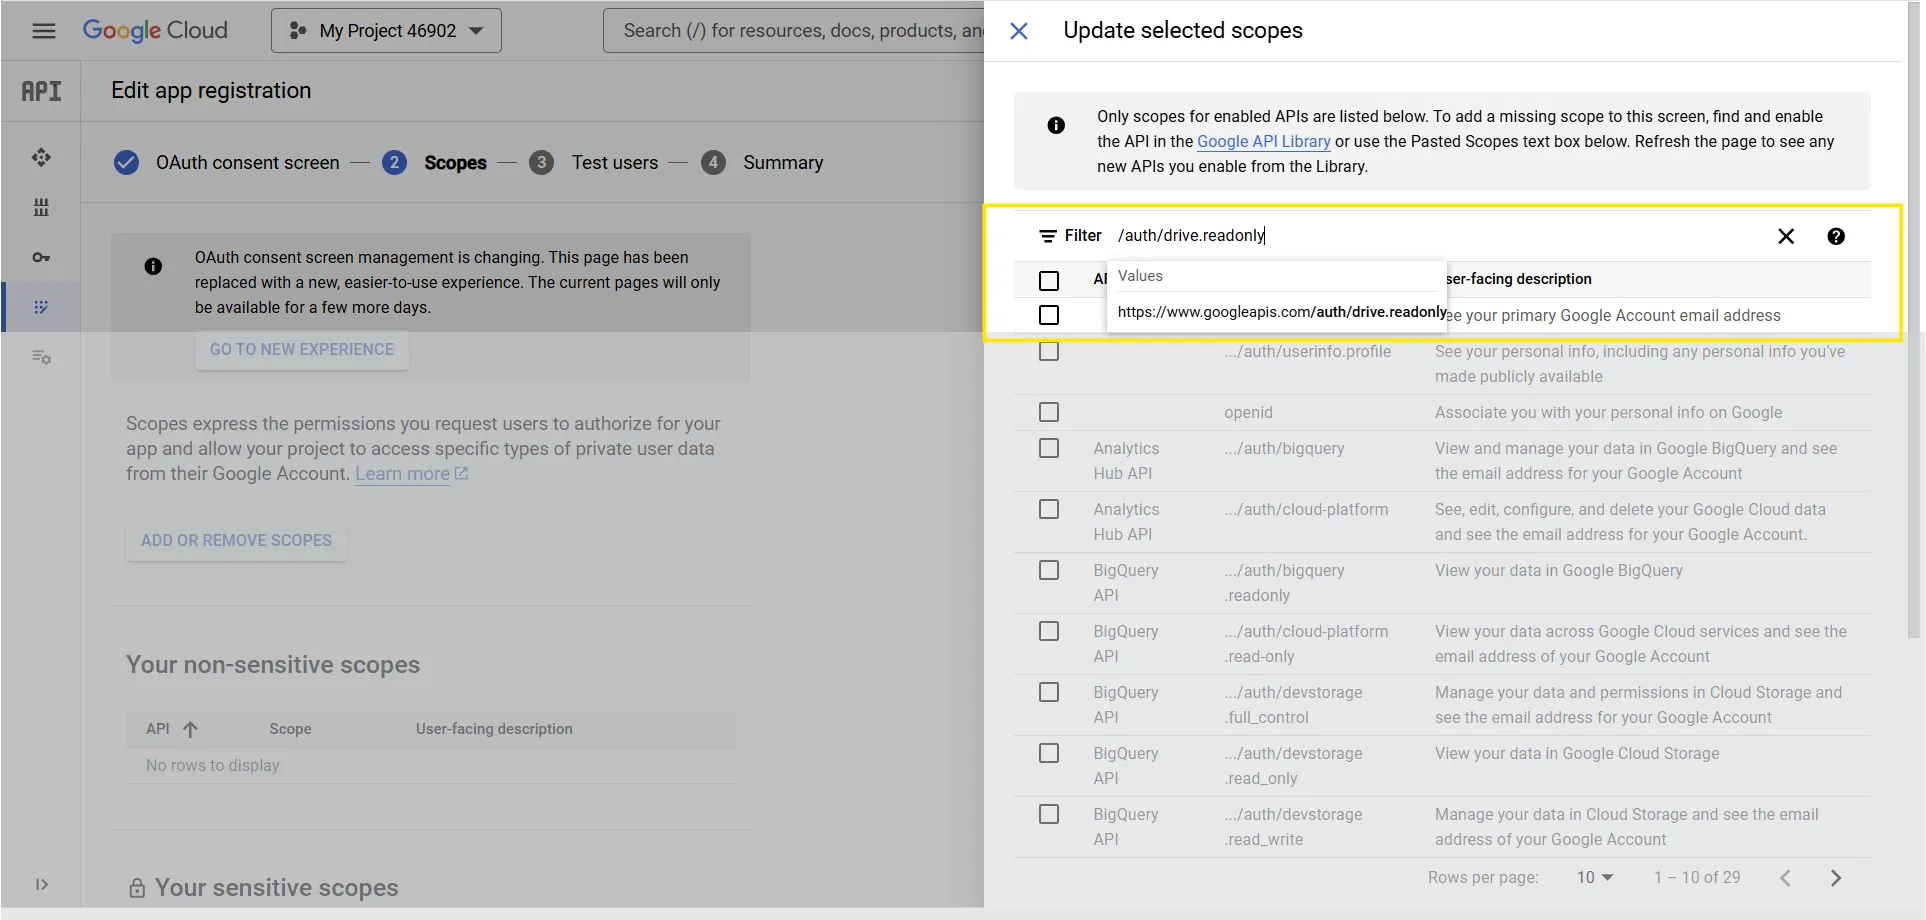1926x920 pixels.
Task: Check BigQuery cloud-platform.read-only row
Action: 1049,631
